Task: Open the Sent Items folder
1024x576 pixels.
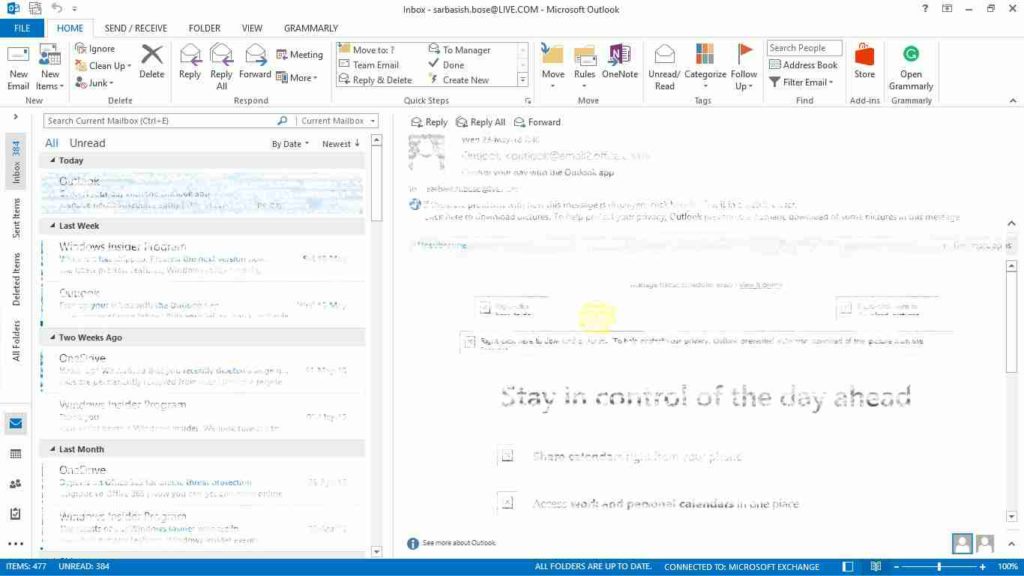Action: (16, 218)
